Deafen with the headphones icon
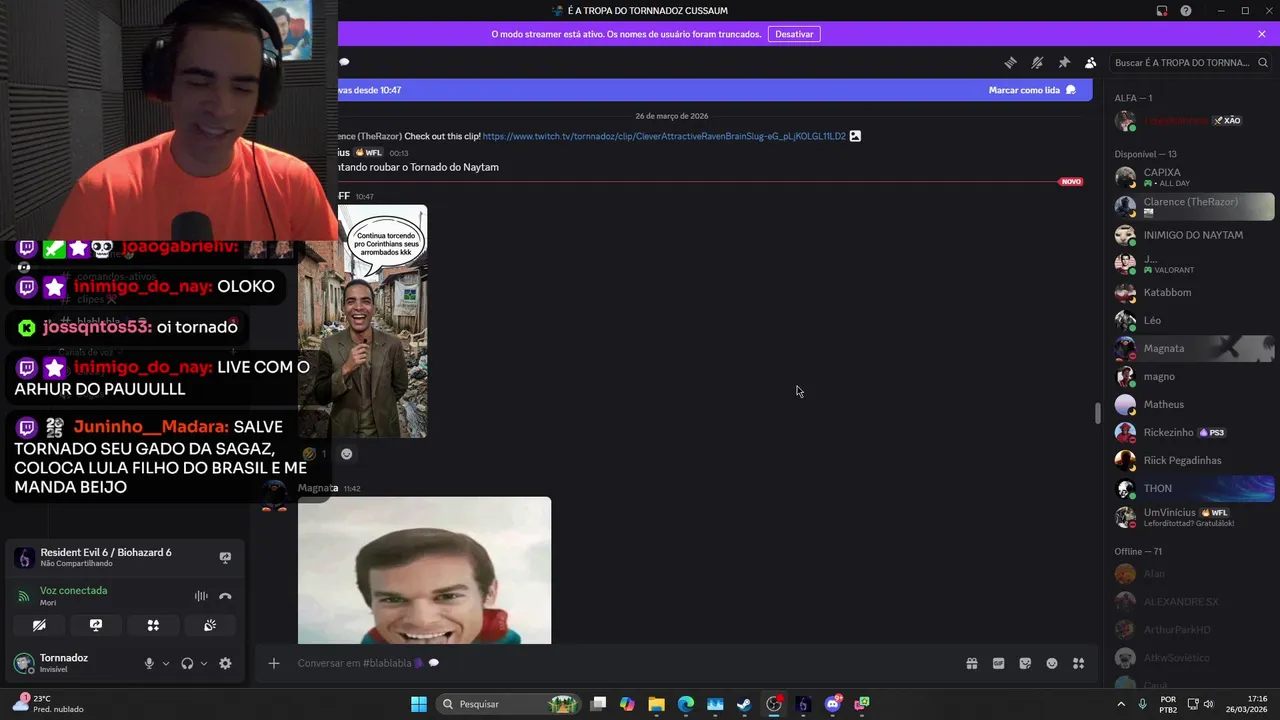This screenshot has width=1280, height=720. pos(187,663)
